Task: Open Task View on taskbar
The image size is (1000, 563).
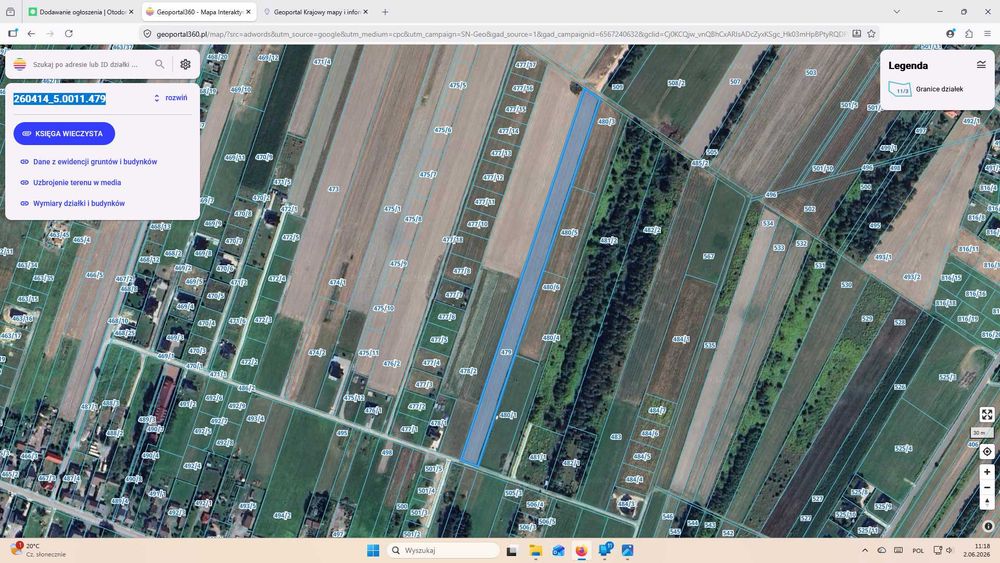Action: point(511,550)
